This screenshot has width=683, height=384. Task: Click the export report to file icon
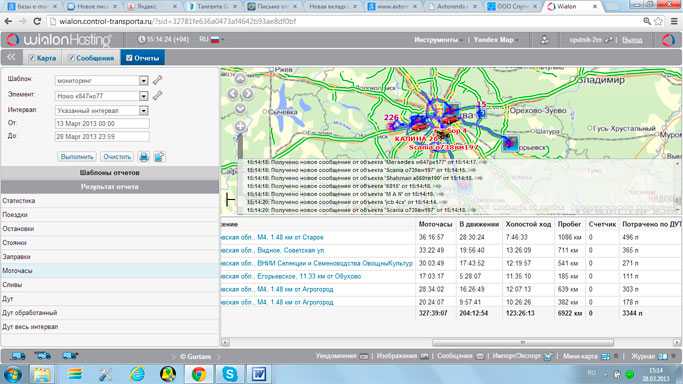pyautogui.click(x=159, y=157)
